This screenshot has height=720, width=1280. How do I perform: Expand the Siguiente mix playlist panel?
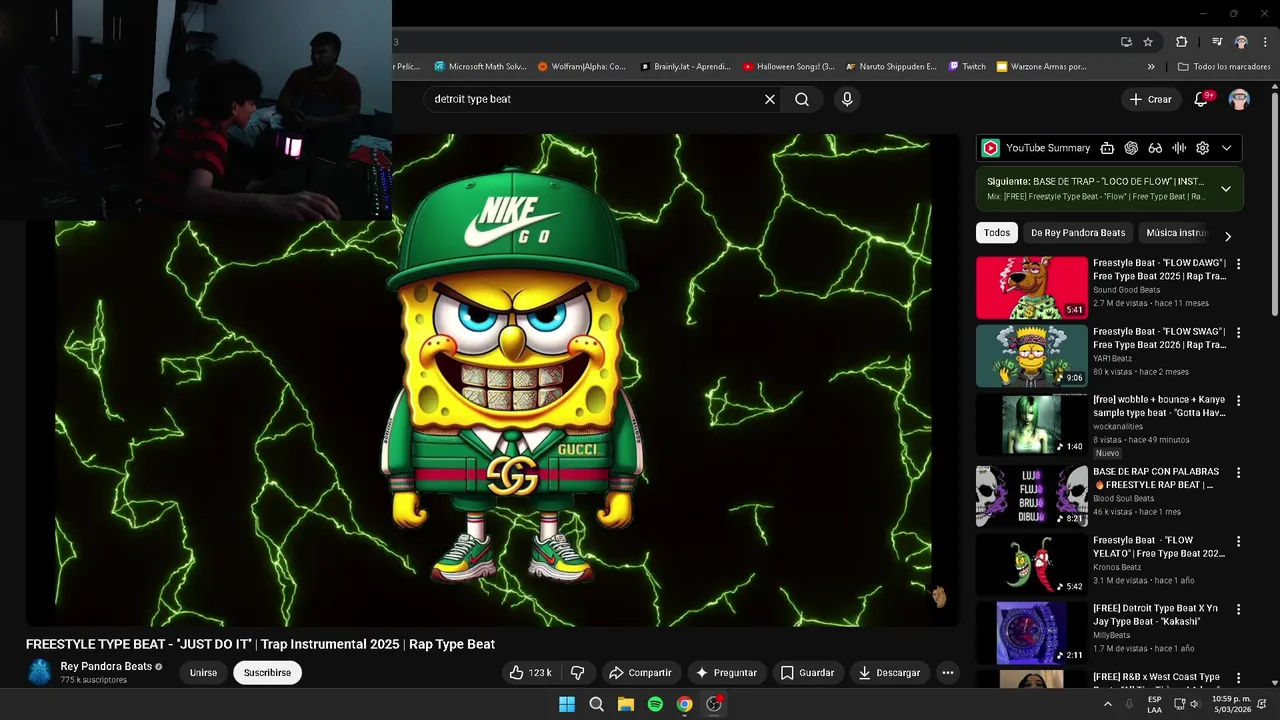tap(1226, 189)
